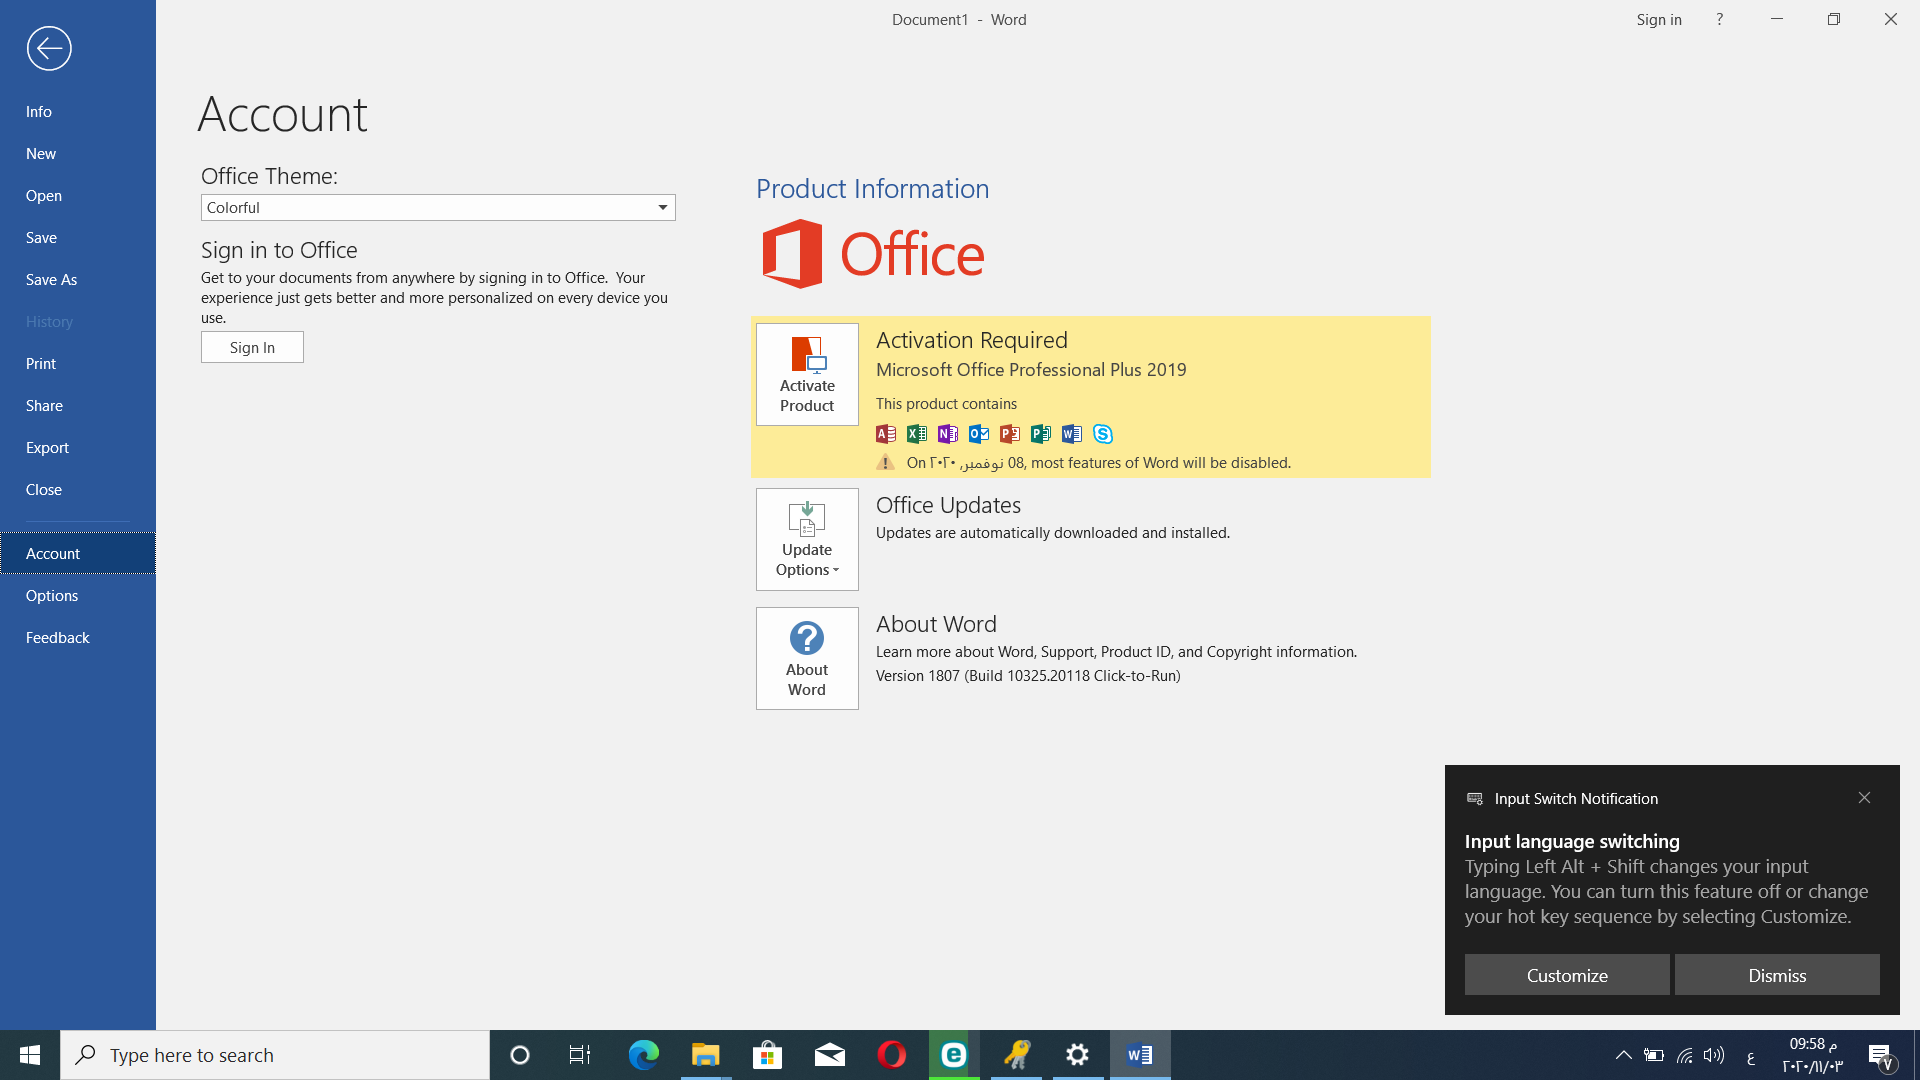Screen dimensions: 1920x1080
Task: Open Opera browser from the taskbar
Action: click(891, 1055)
